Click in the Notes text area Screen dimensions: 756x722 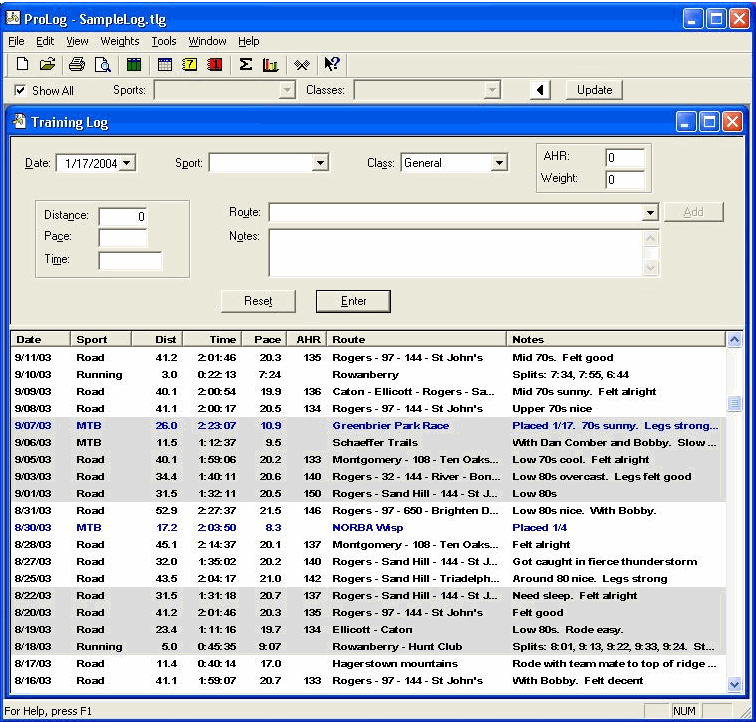pyautogui.click(x=456, y=253)
